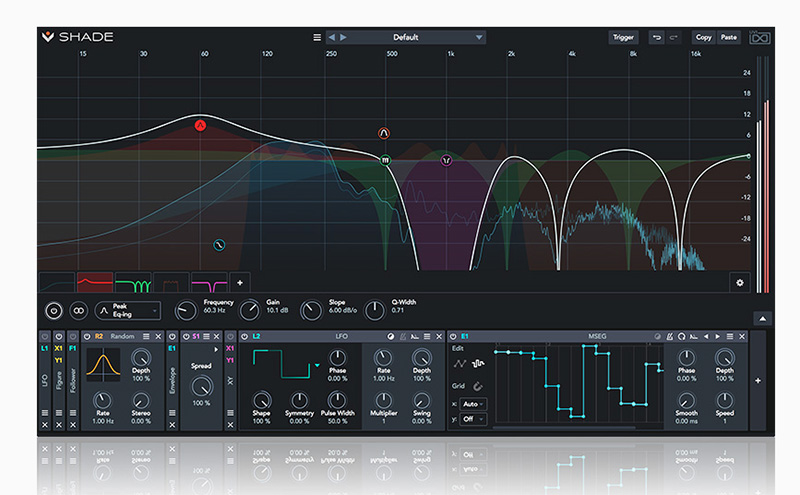Toggle MSEG grid snap magnet icon

[x=478, y=386]
